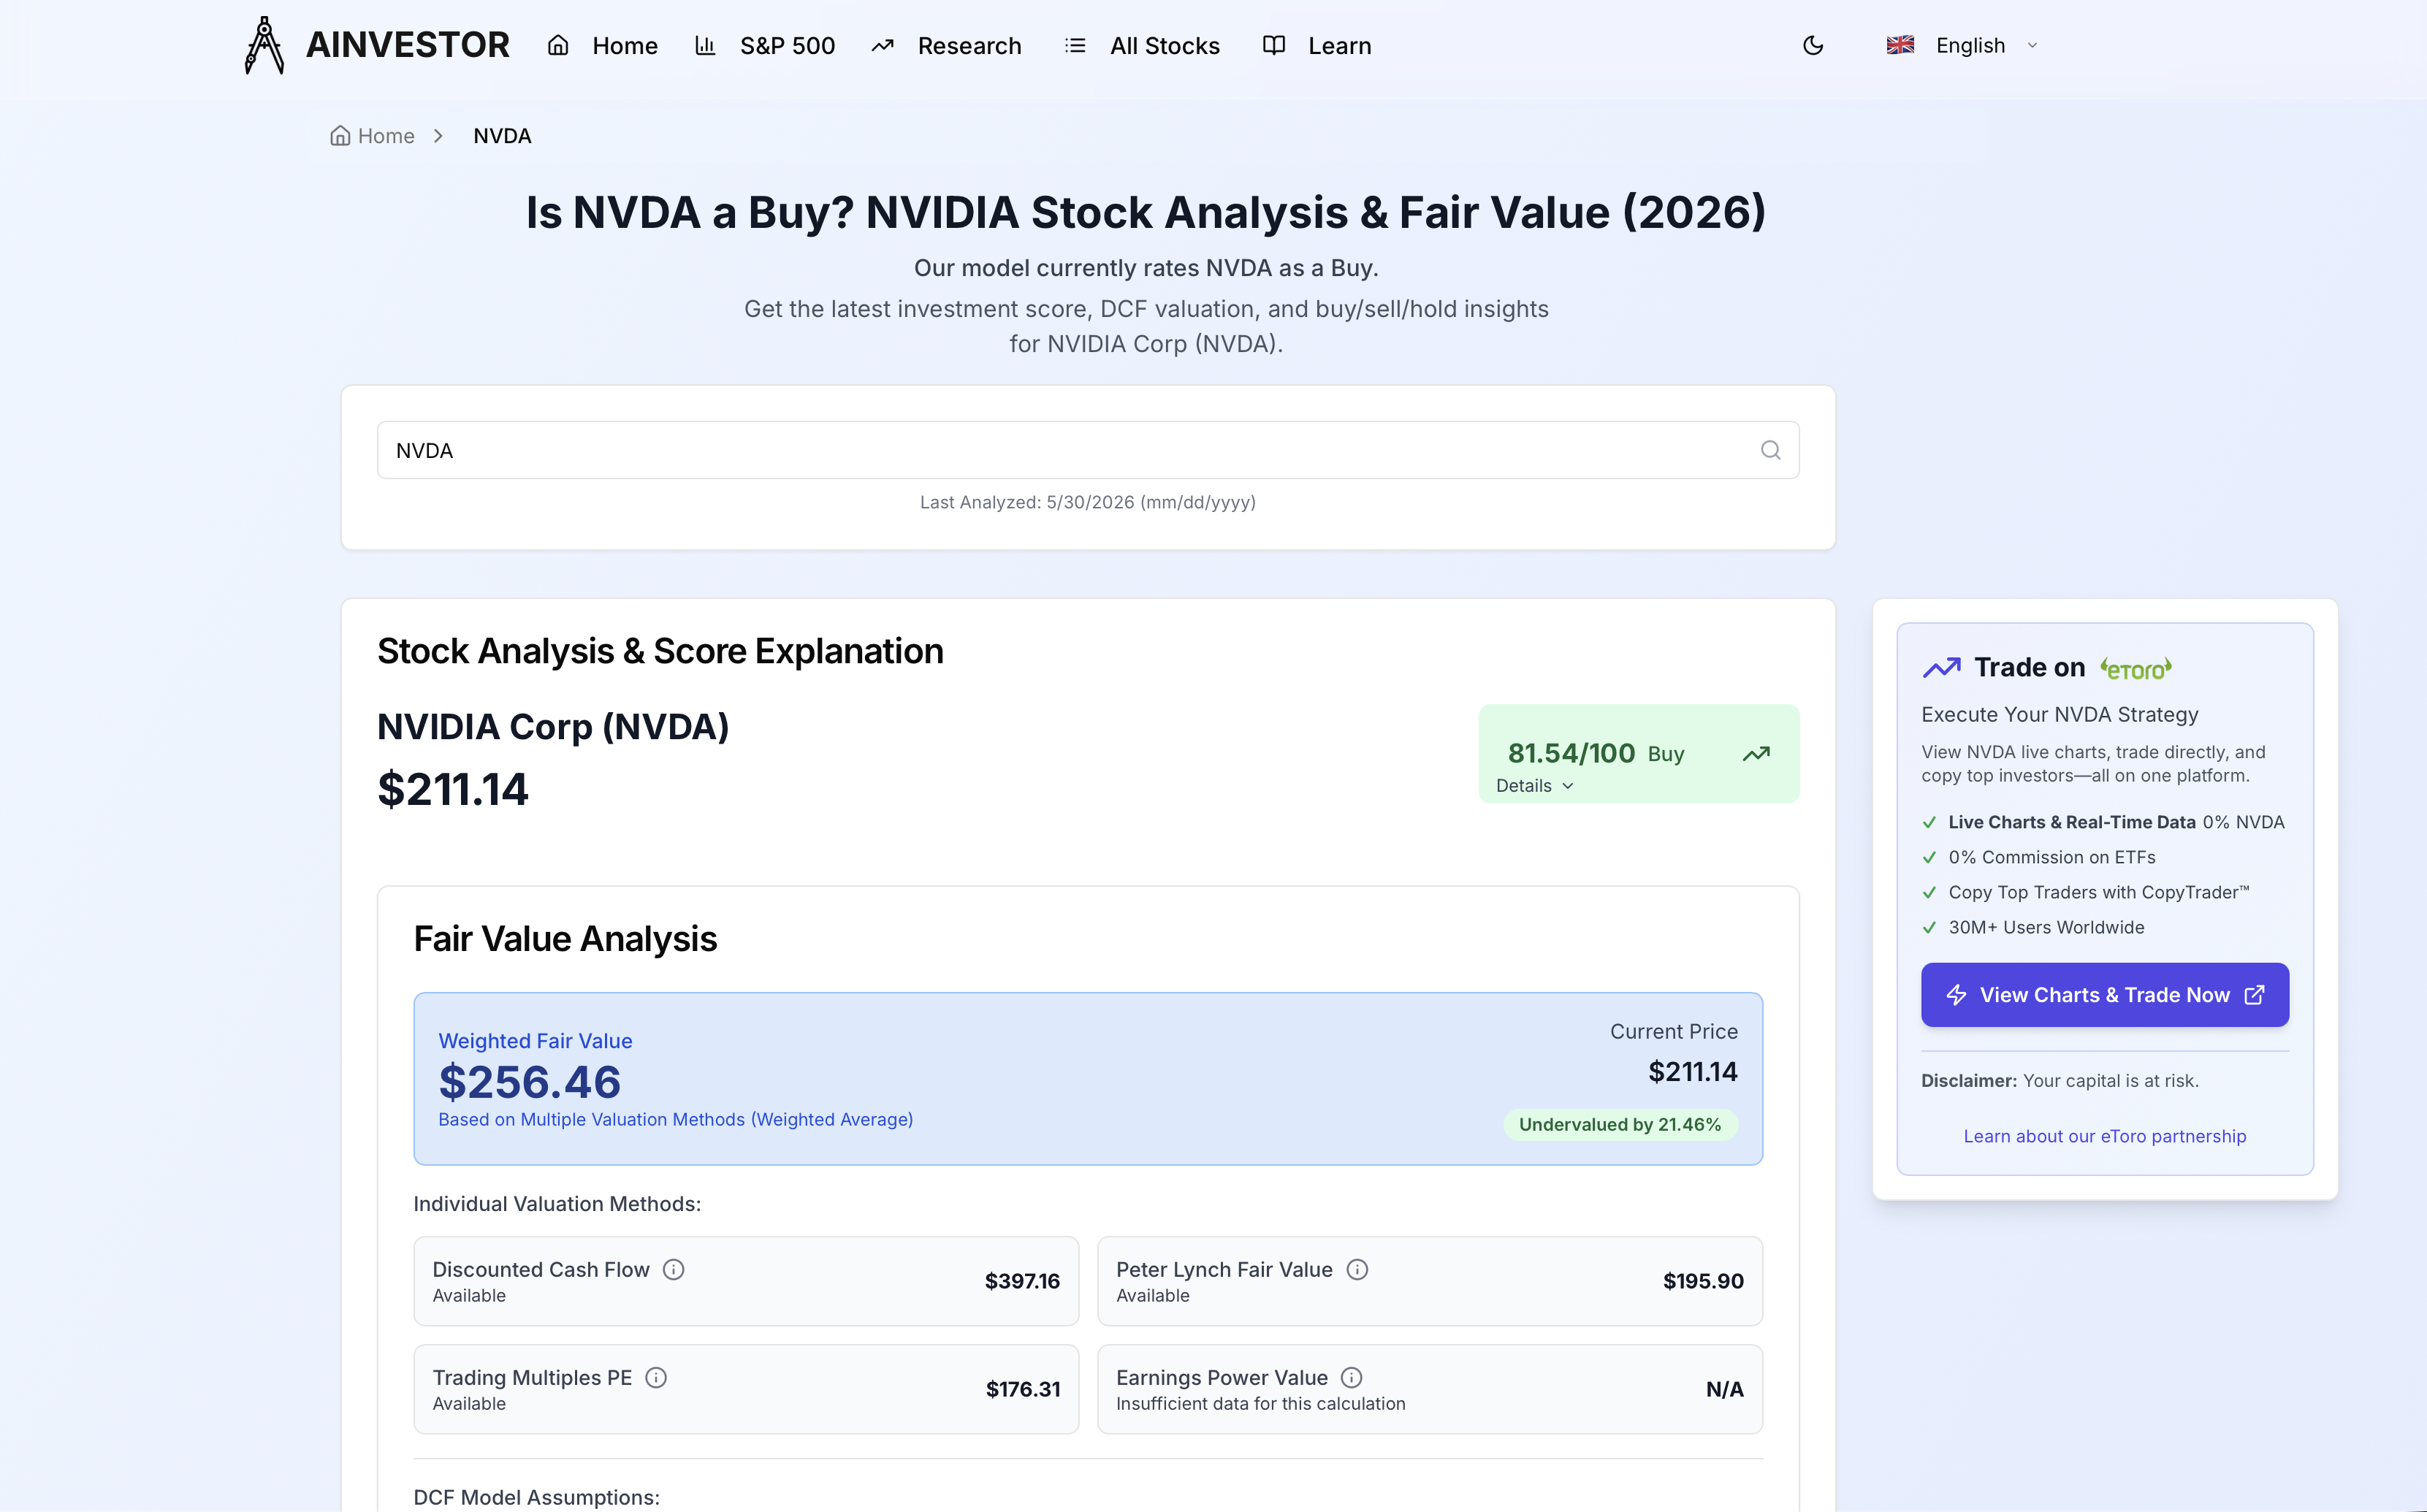Click the NVDA breadcrumb item
This screenshot has width=2427, height=1512.
[x=502, y=136]
